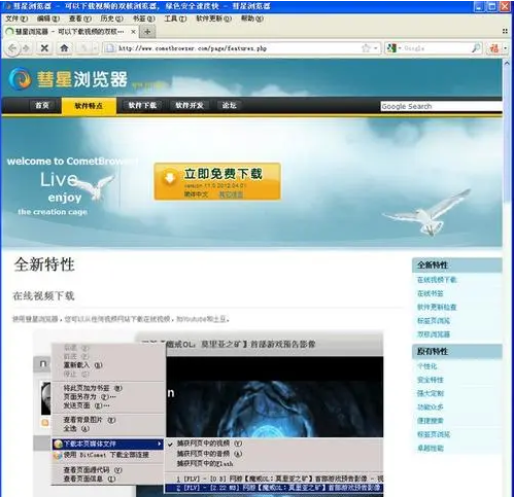The width and height of the screenshot is (514, 497).
Task: Open the 安全特性 sidebar link
Action: [x=430, y=380]
